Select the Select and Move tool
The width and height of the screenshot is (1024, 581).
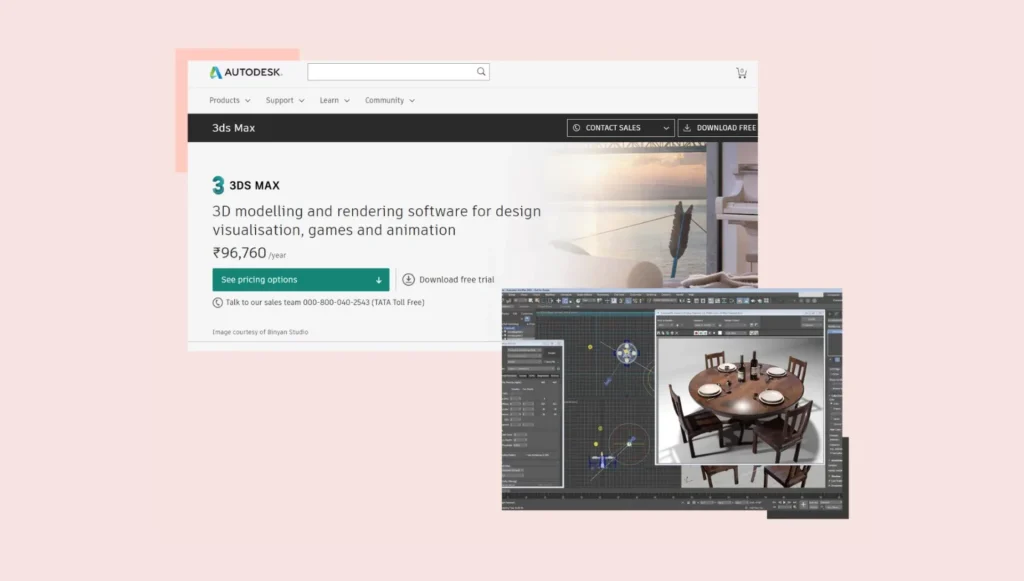558,300
